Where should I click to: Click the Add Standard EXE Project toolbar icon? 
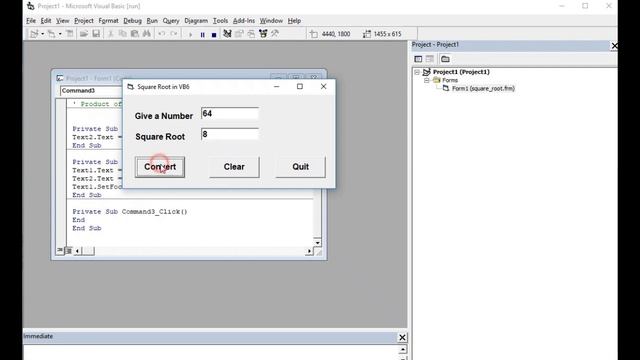tap(34, 34)
